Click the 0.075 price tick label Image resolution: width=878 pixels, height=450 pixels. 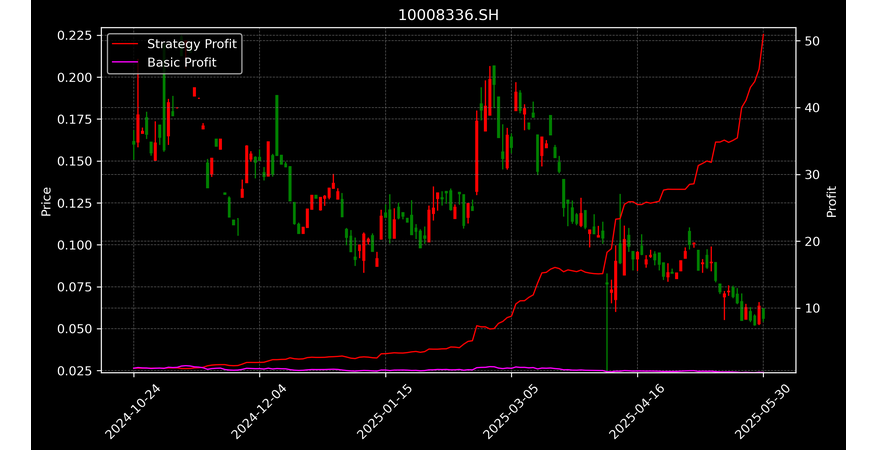point(74,287)
